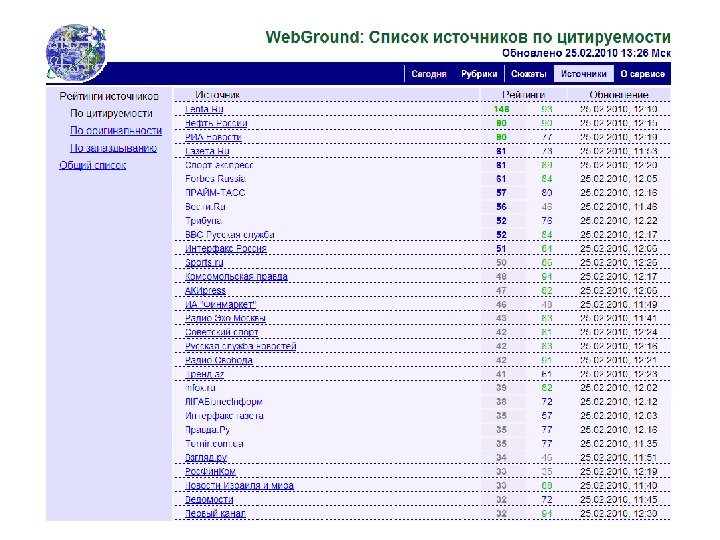Click Рейтинги источников sidebar heading
Image resolution: width=720 pixels, height=540 pixels.
tap(109, 96)
